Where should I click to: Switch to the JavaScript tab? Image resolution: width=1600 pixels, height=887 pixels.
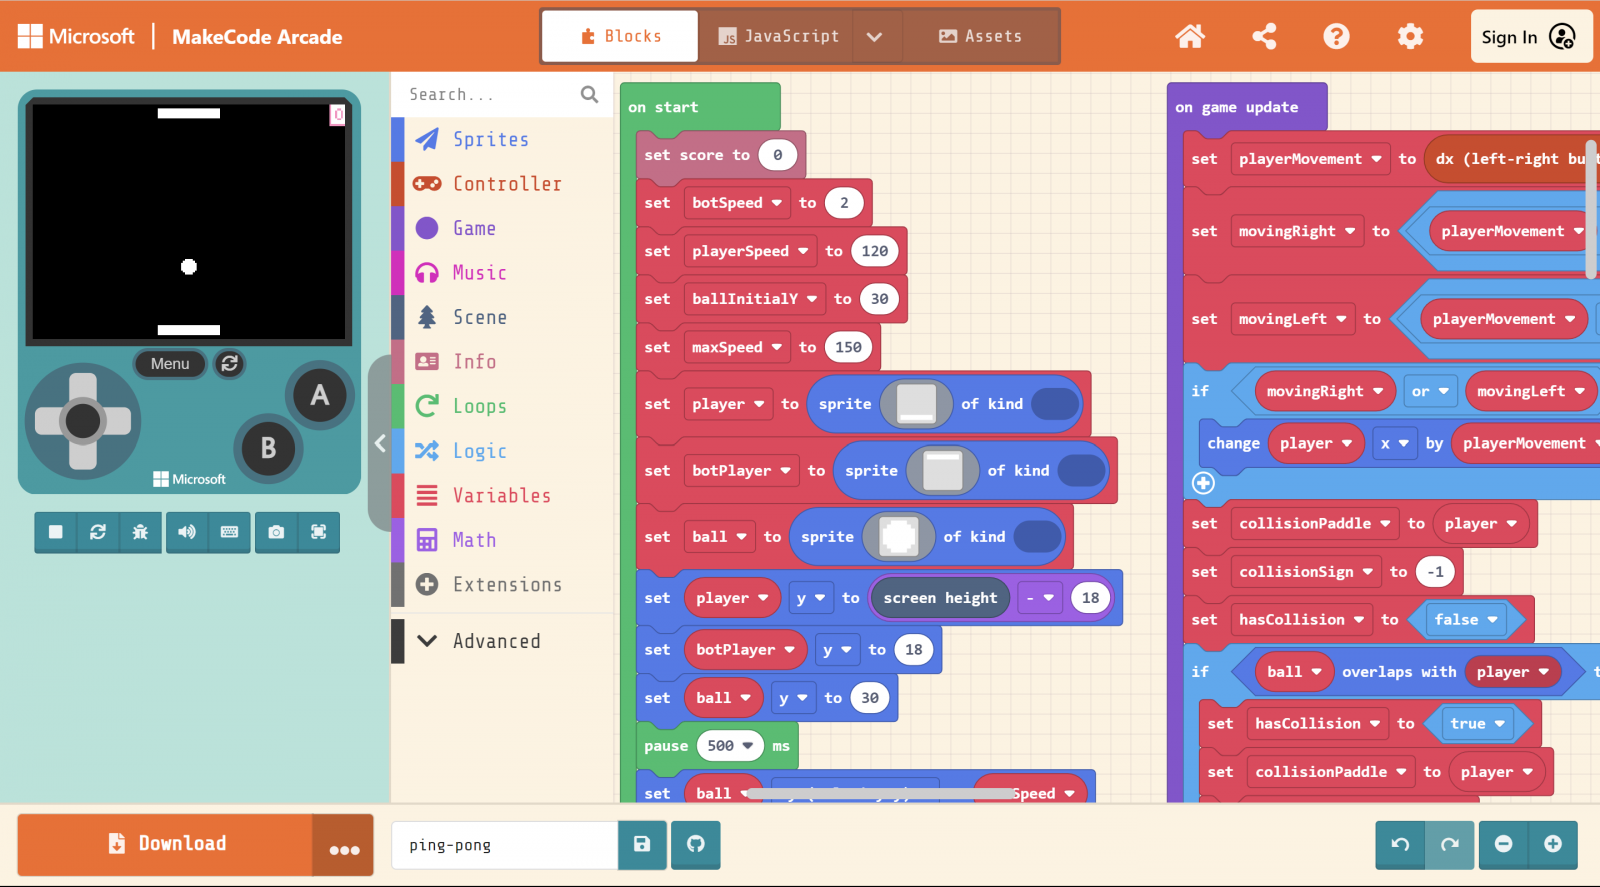(777, 37)
